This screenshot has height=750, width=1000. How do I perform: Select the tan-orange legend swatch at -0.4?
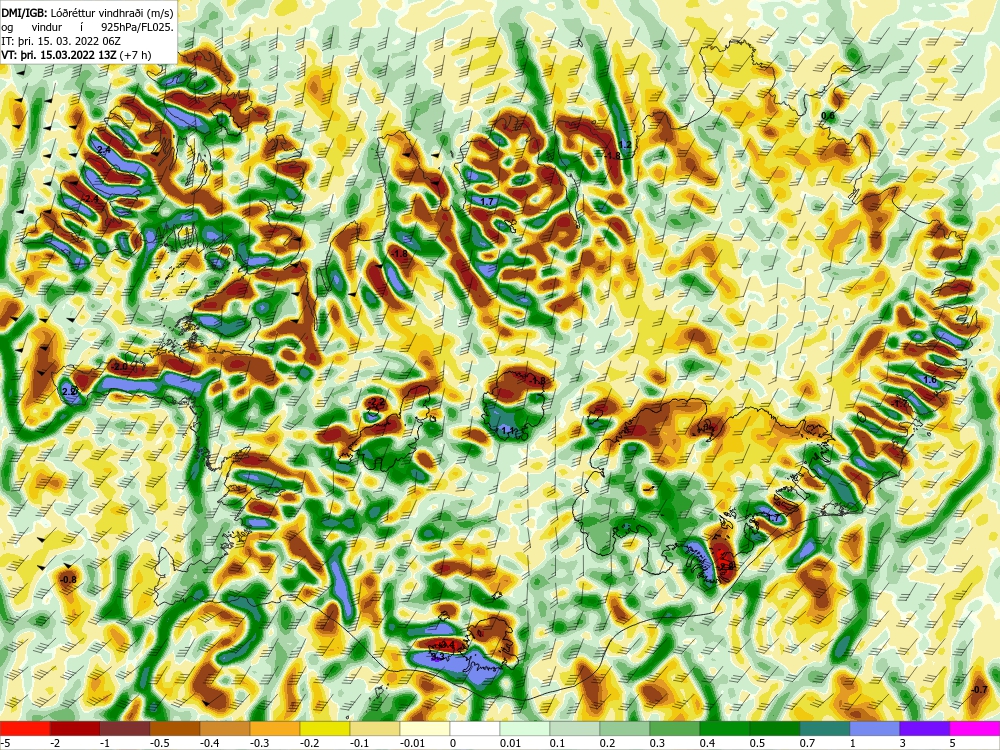(225, 728)
